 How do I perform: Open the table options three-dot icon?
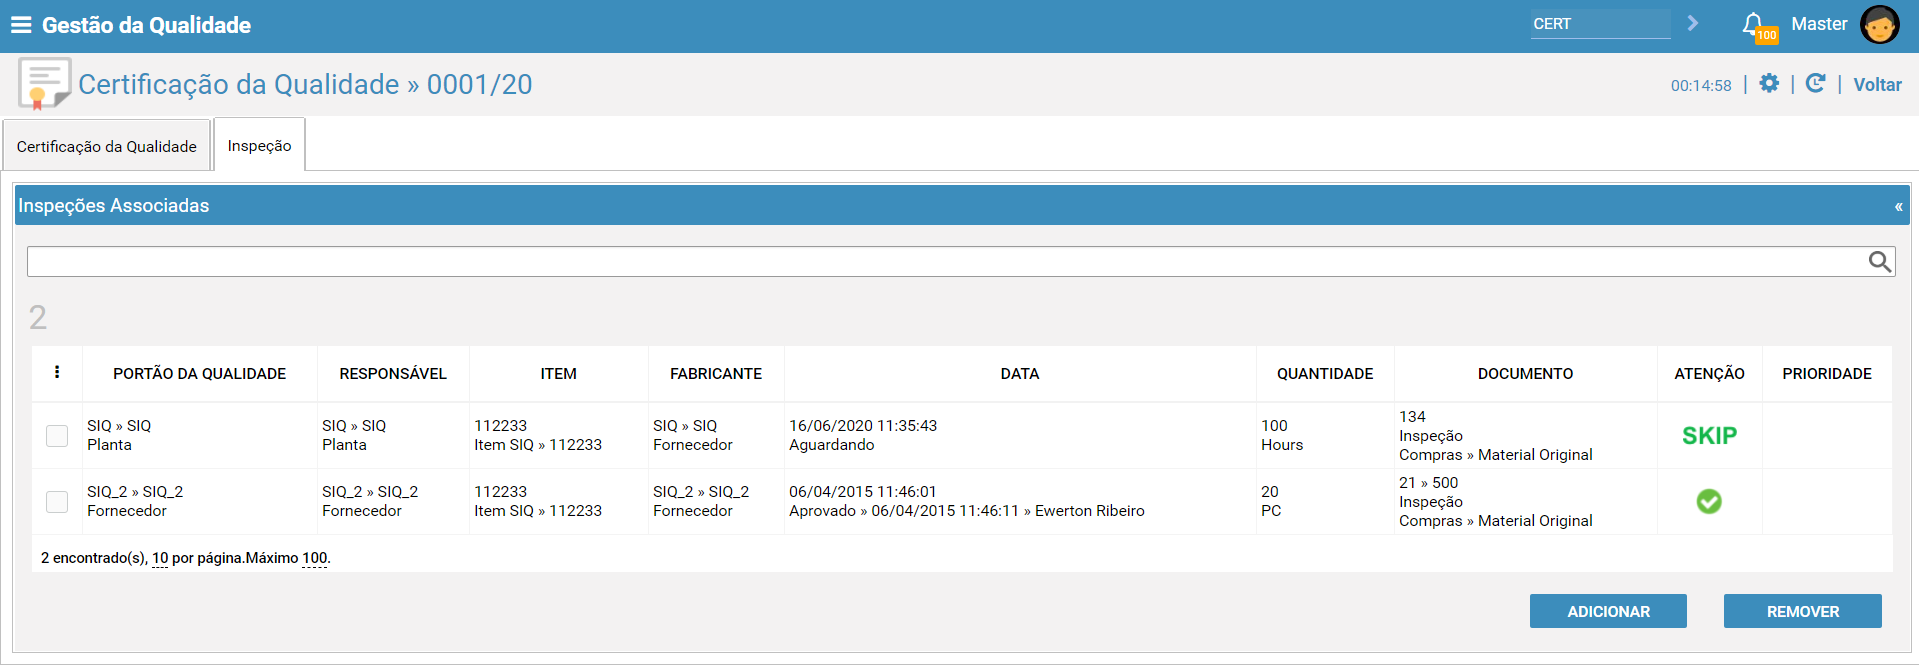pyautogui.click(x=57, y=372)
